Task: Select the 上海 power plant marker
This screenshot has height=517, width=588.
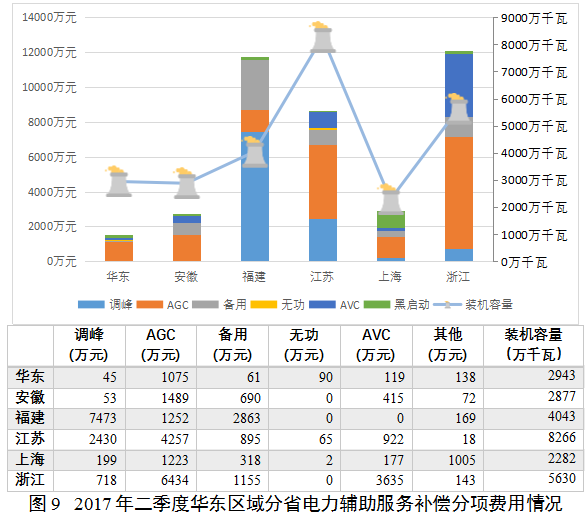Action: pos(390,199)
